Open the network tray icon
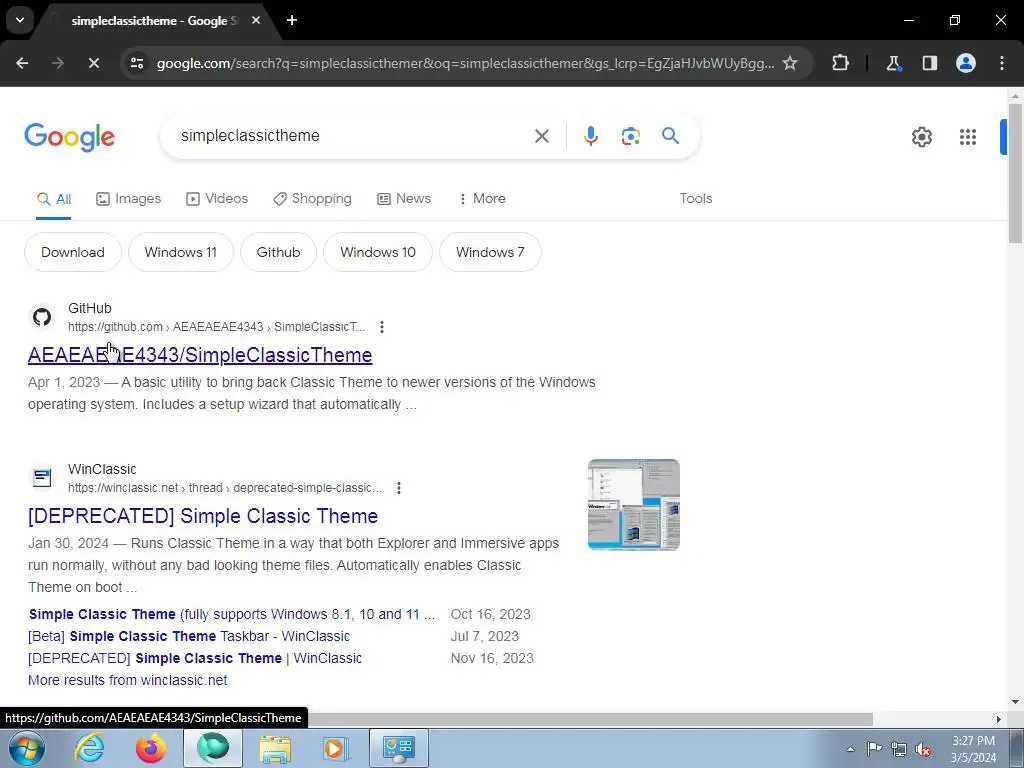 [899, 749]
